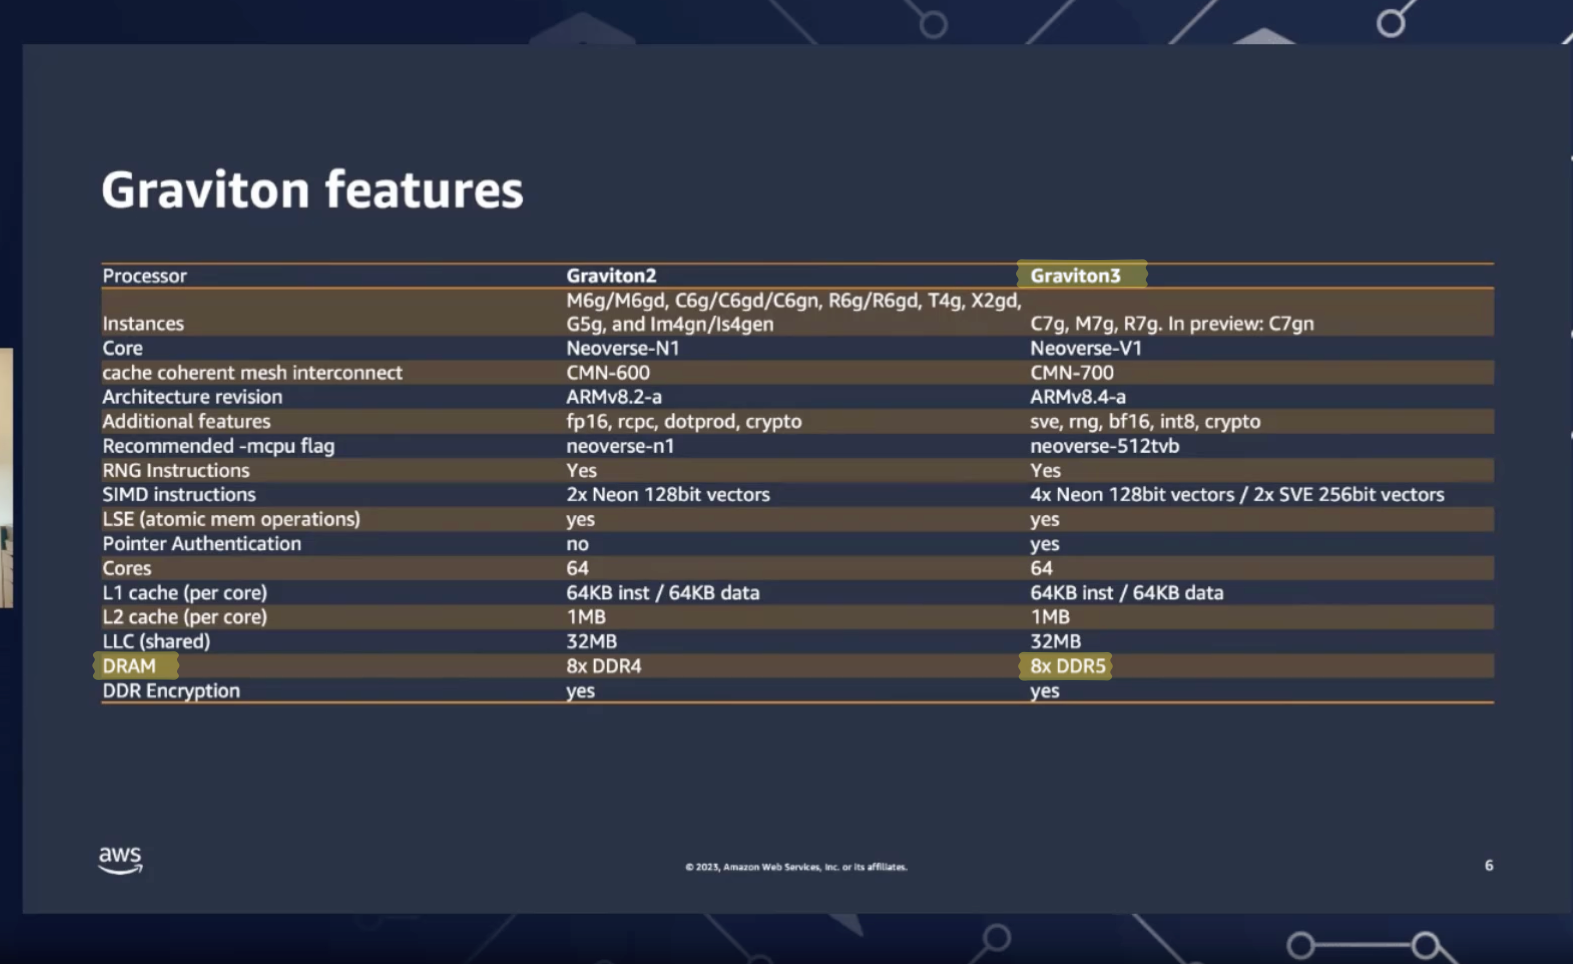Click the 'ARMv8.2-a' cell
The width and height of the screenshot is (1573, 964).
pyautogui.click(x=614, y=396)
